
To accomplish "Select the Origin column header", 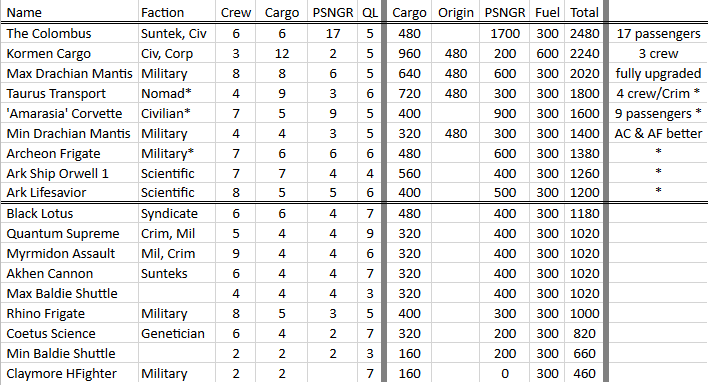I will [456, 12].
